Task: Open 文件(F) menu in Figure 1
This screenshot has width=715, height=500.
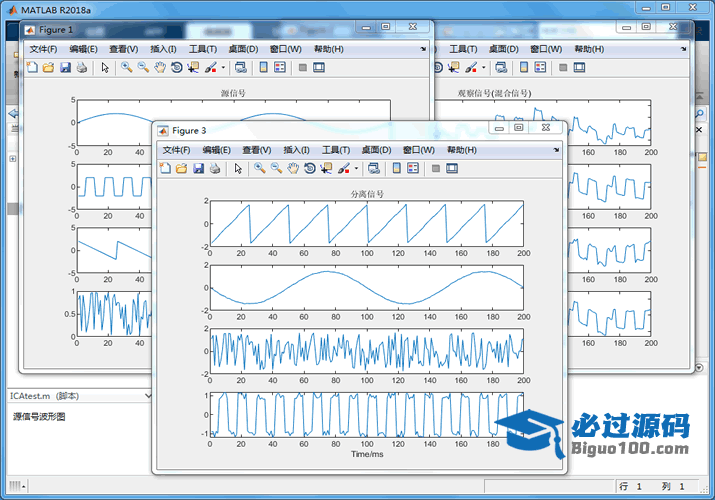Action: point(43,49)
